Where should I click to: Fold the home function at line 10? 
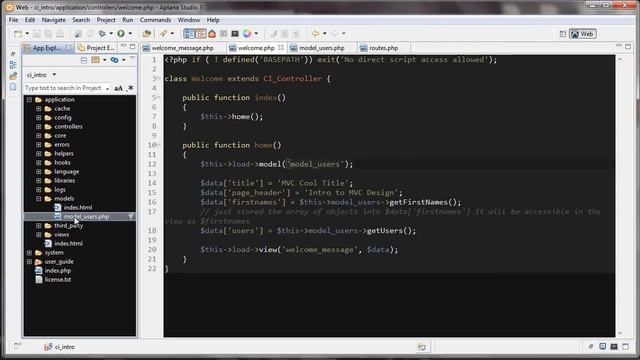(x=159, y=145)
